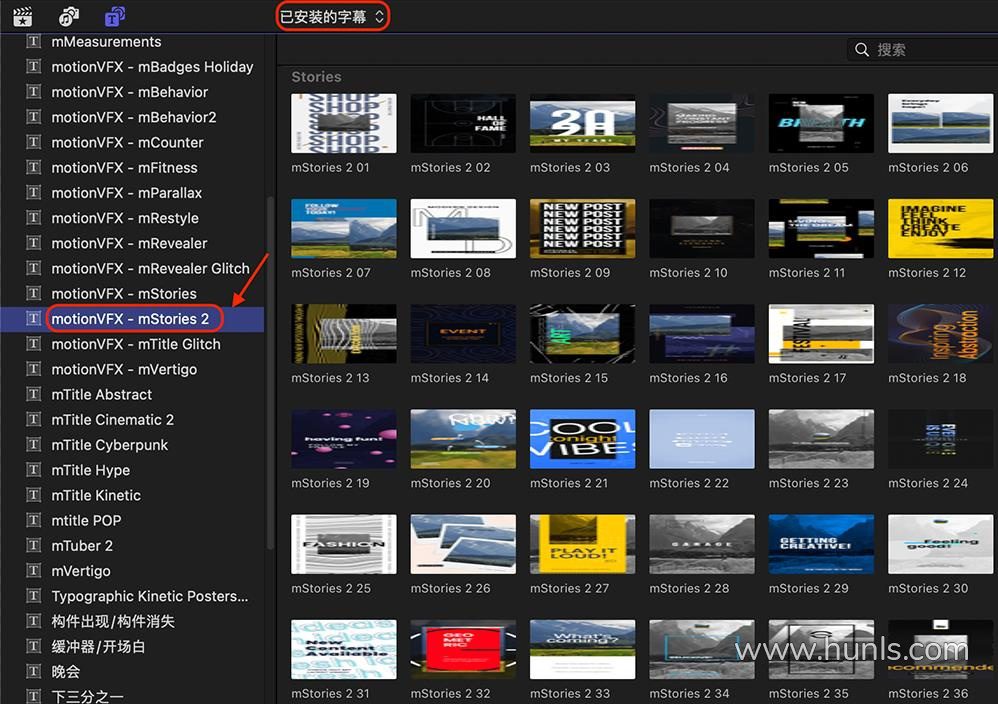Select the mStories 2 25 FASHION thumbnail
The height and width of the screenshot is (704, 998).
(x=344, y=544)
